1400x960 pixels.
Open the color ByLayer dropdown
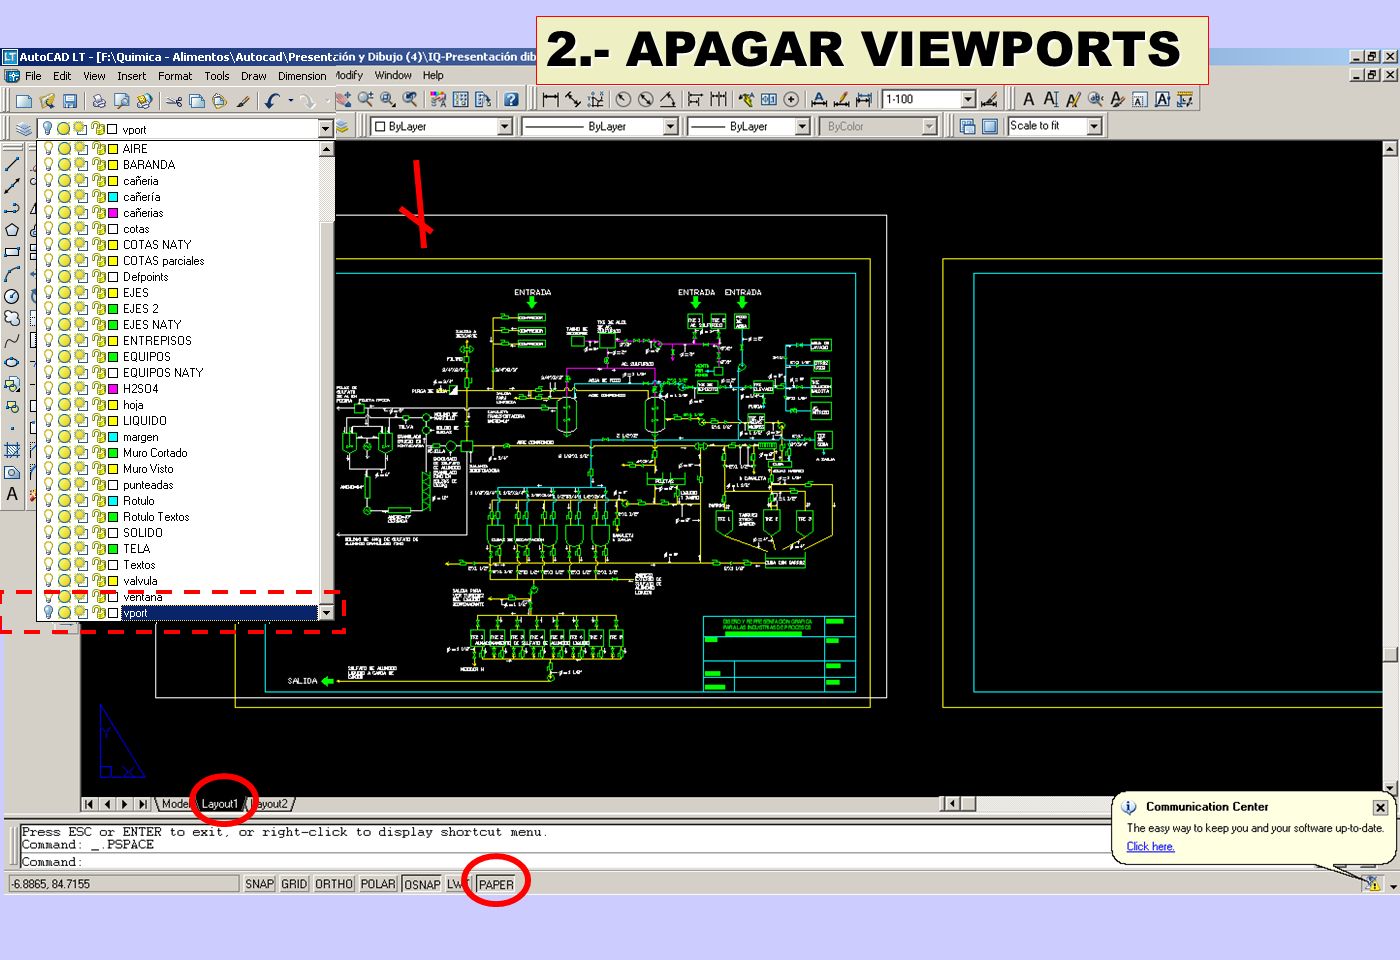coord(505,126)
